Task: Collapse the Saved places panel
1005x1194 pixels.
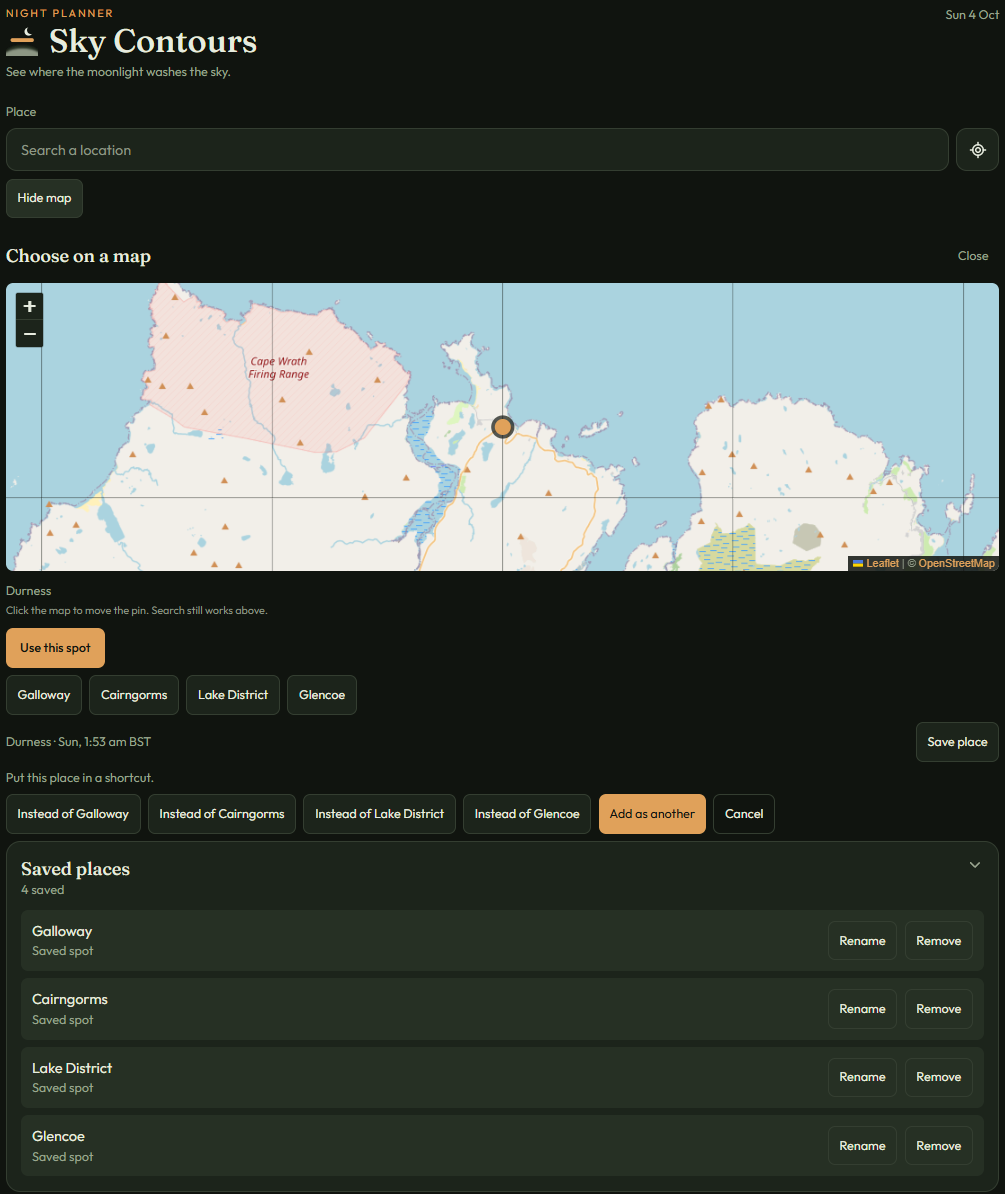Action: (975, 865)
